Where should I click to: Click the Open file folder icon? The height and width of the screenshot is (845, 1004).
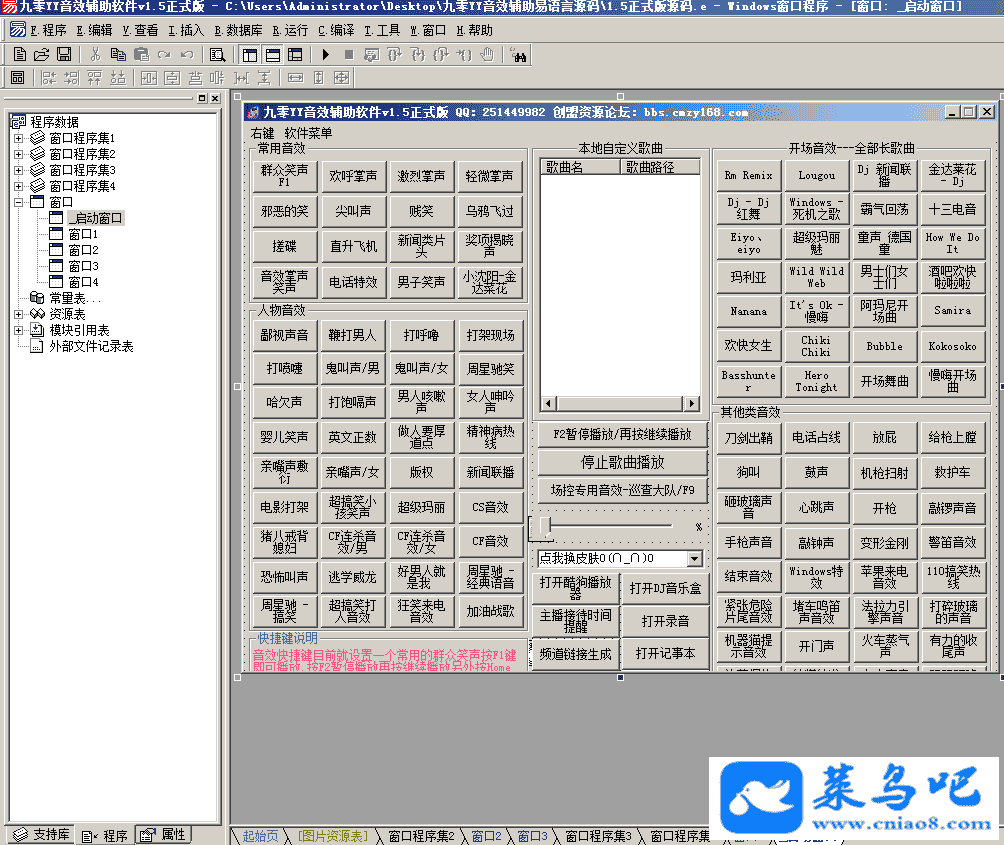41,54
